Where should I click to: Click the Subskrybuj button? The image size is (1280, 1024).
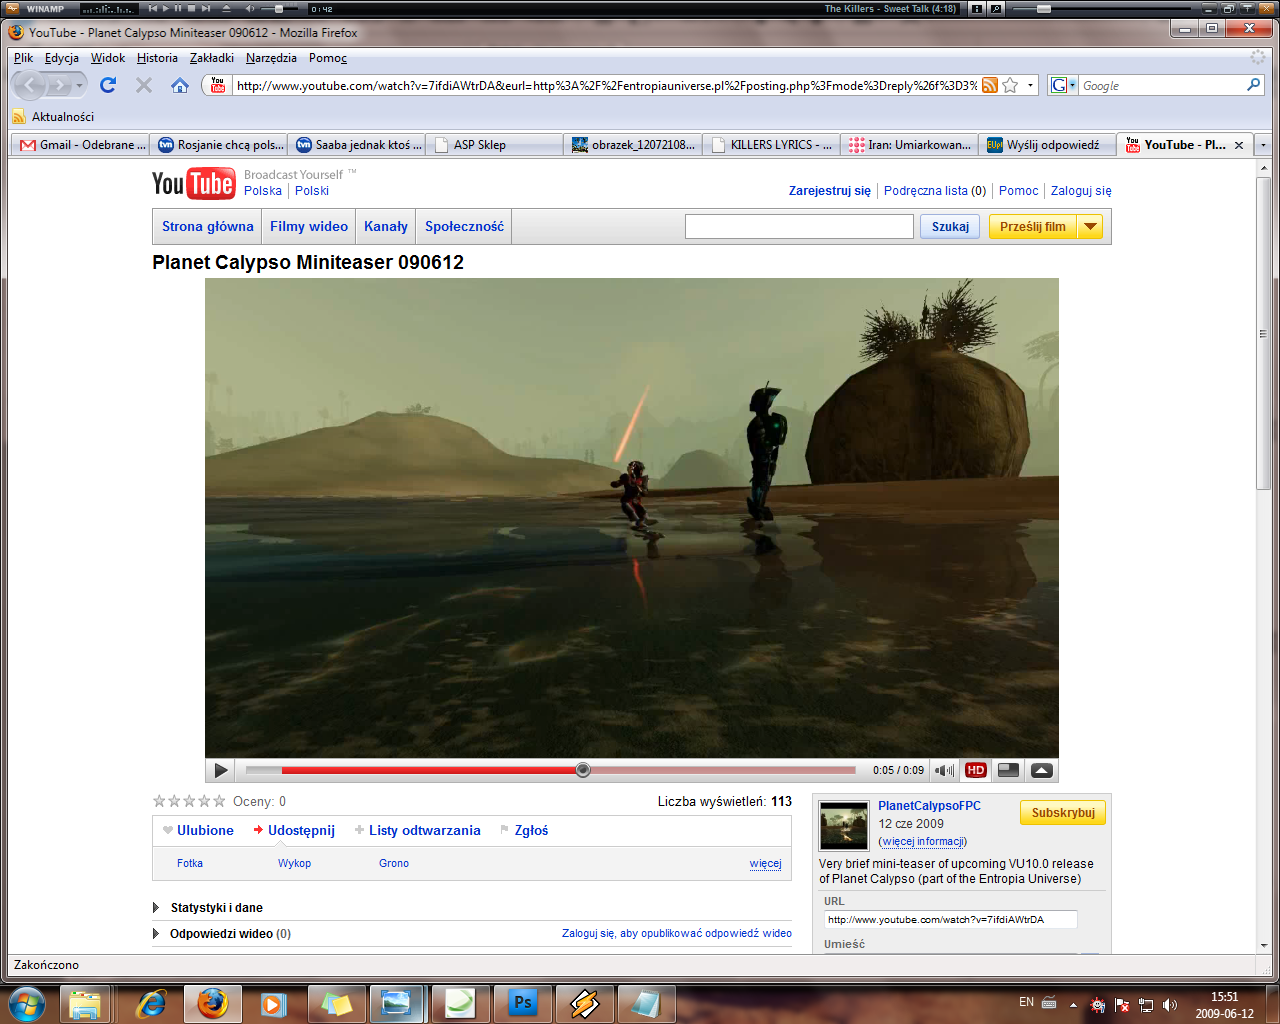(1062, 813)
